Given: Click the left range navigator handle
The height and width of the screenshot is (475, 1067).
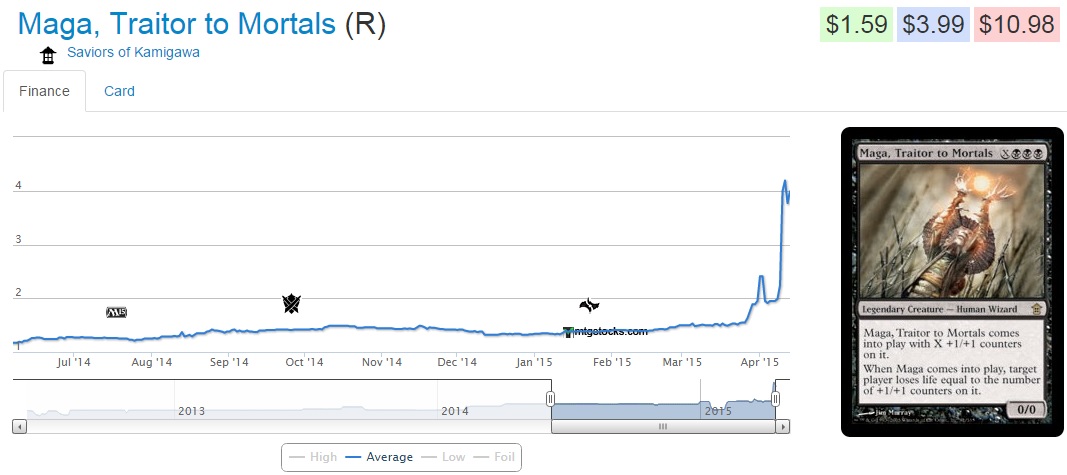Looking at the screenshot, I should click(x=550, y=399).
